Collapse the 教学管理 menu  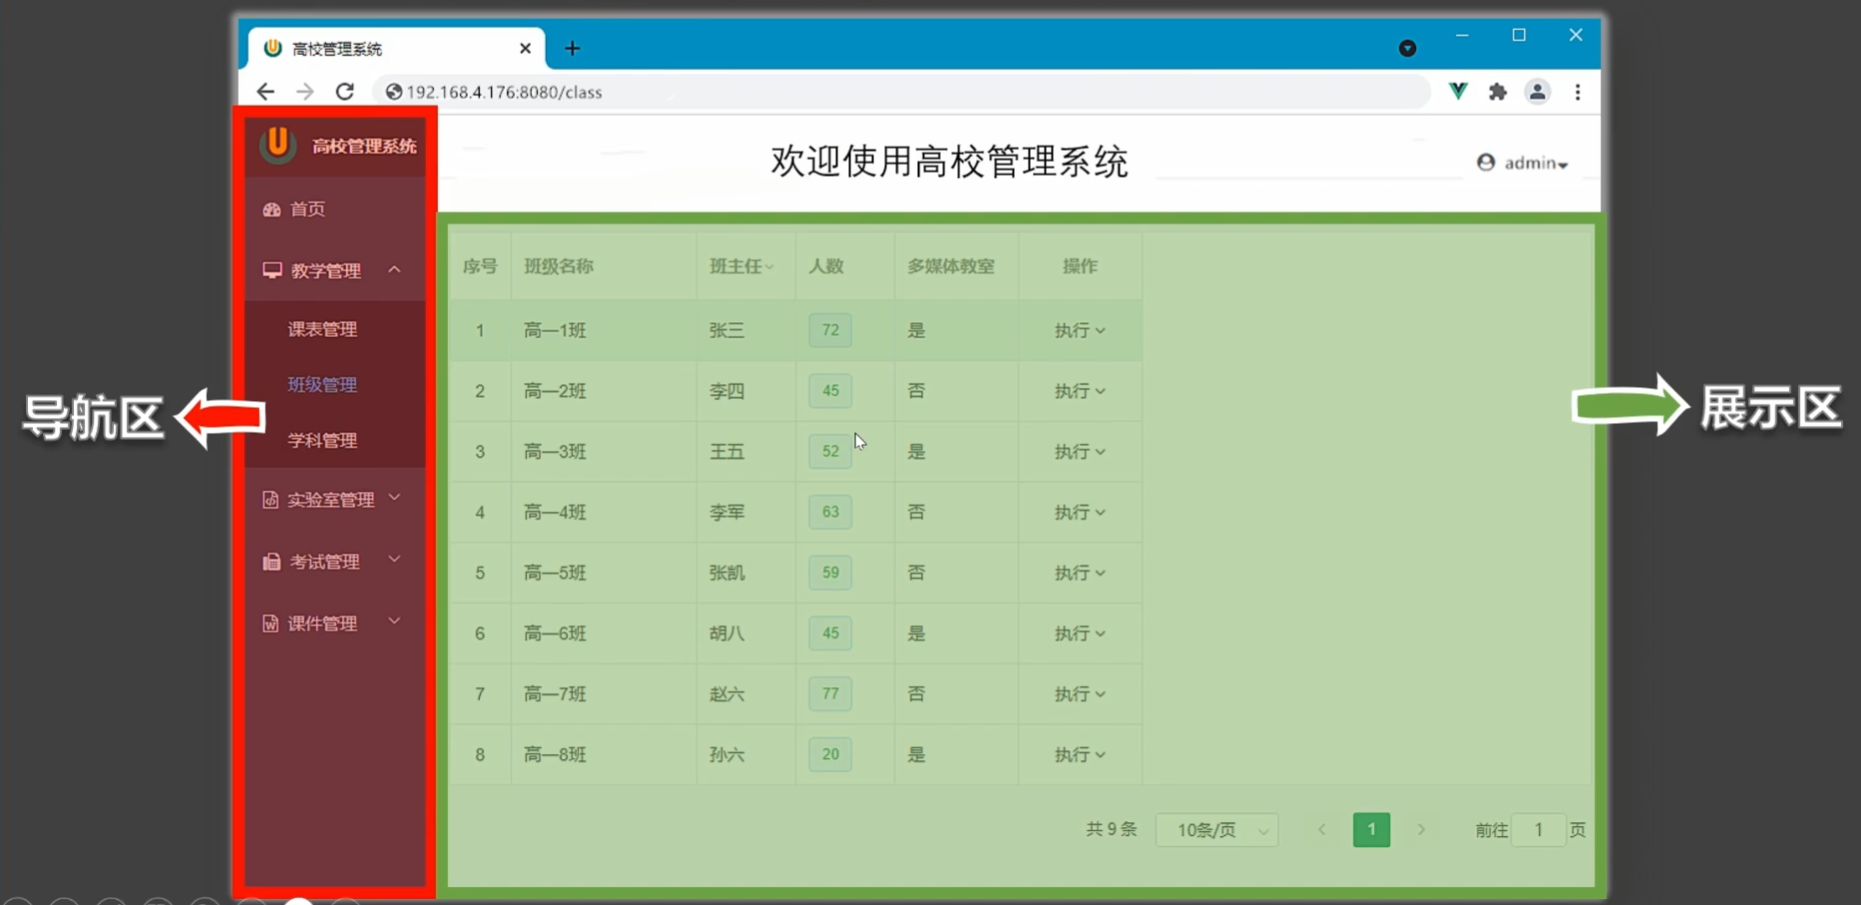coord(335,270)
